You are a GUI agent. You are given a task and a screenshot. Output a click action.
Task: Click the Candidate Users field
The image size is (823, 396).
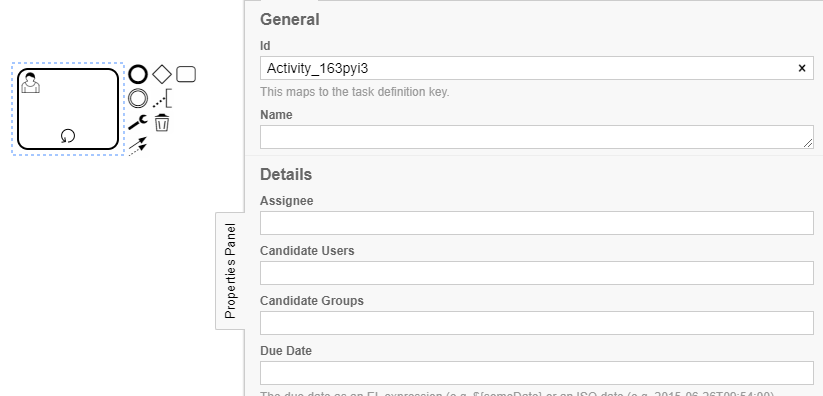point(536,273)
